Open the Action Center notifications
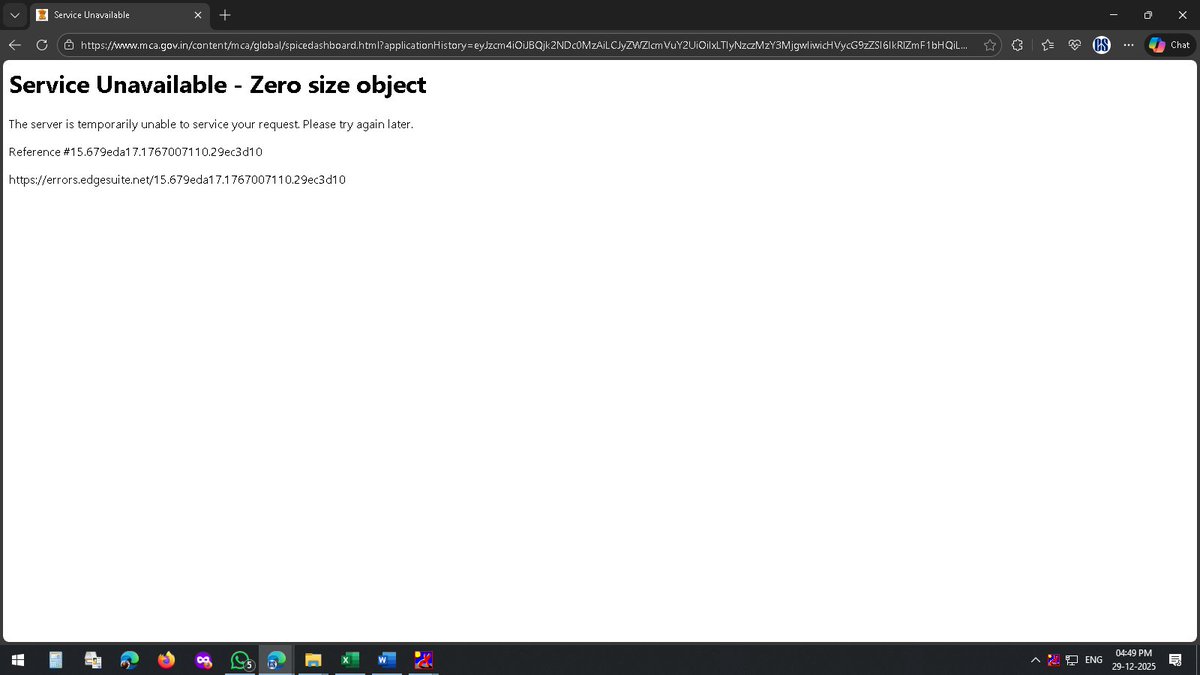The image size is (1200, 675). (1176, 660)
